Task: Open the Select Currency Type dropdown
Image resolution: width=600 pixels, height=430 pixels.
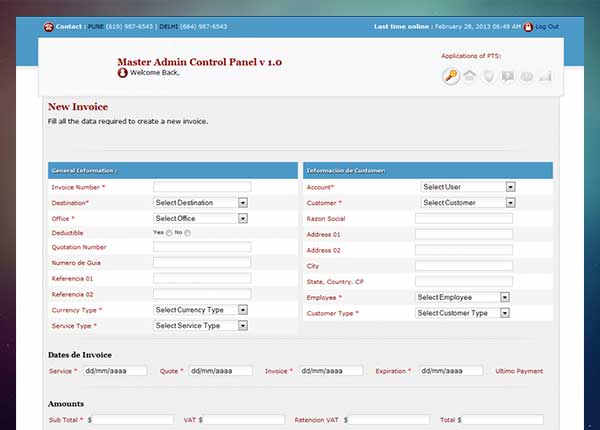Action: point(200,310)
